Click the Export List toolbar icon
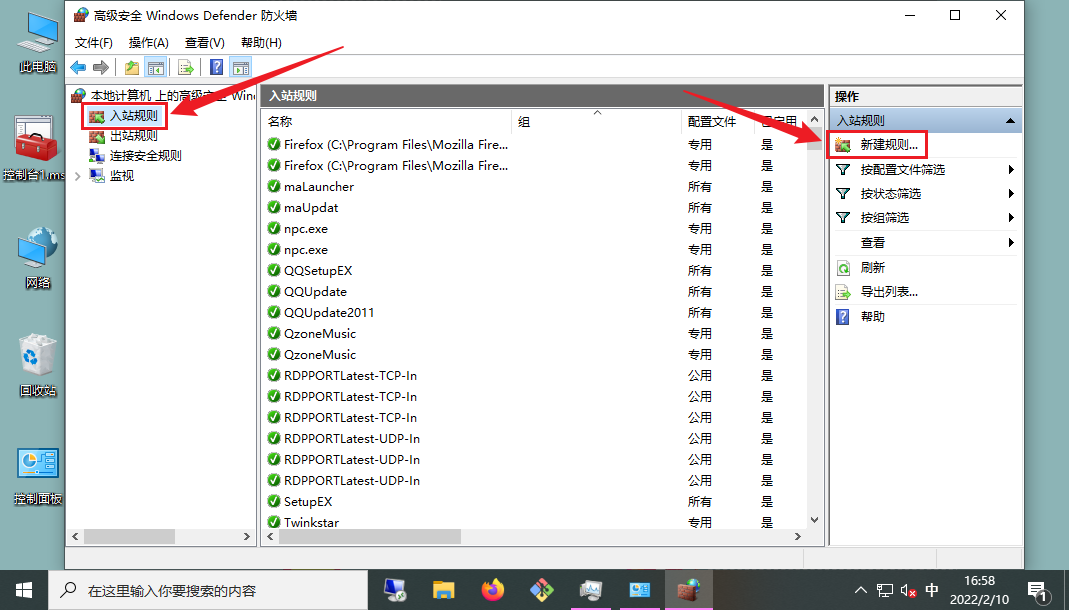 coord(185,67)
